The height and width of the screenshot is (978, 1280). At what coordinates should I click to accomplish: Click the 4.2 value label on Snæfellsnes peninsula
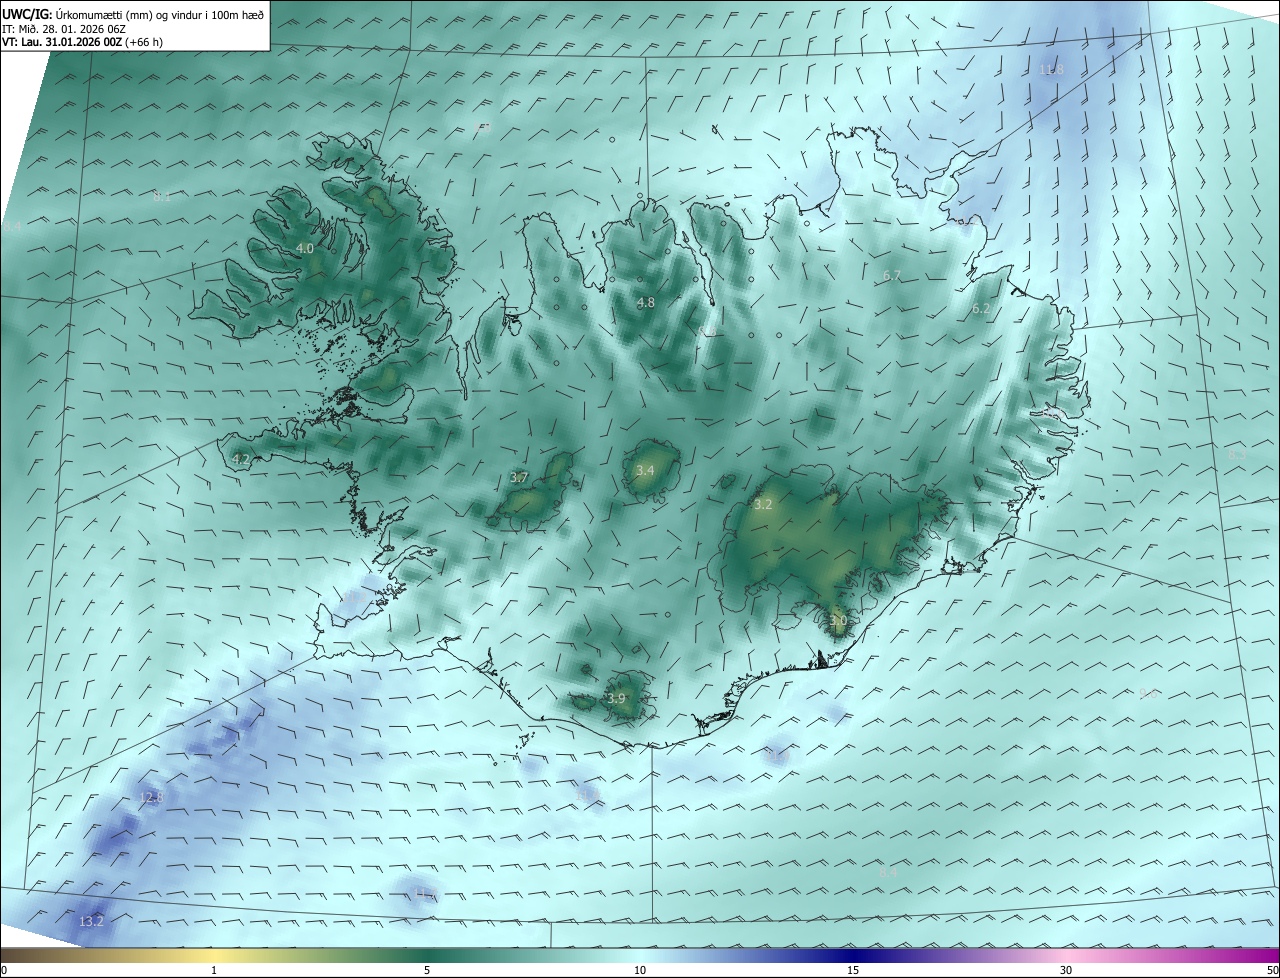coord(240,459)
